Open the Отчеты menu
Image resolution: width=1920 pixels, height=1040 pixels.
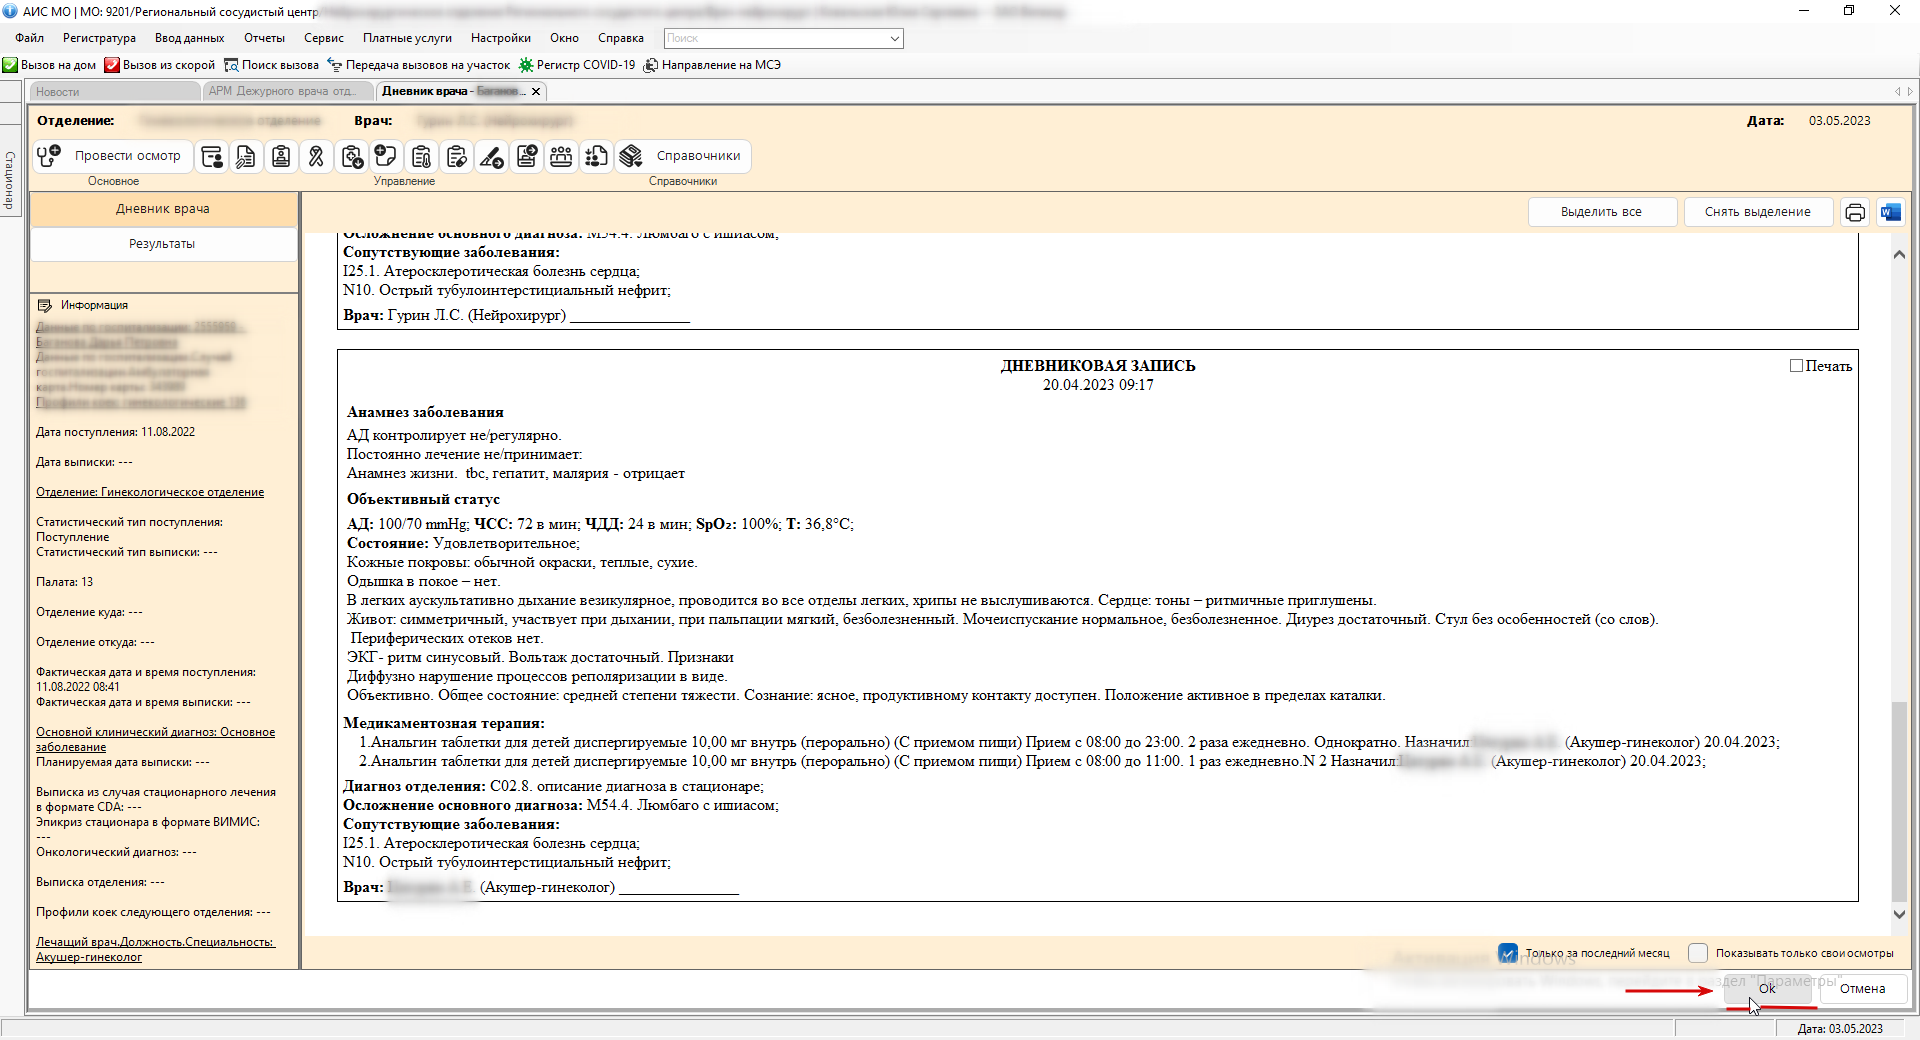tap(264, 38)
